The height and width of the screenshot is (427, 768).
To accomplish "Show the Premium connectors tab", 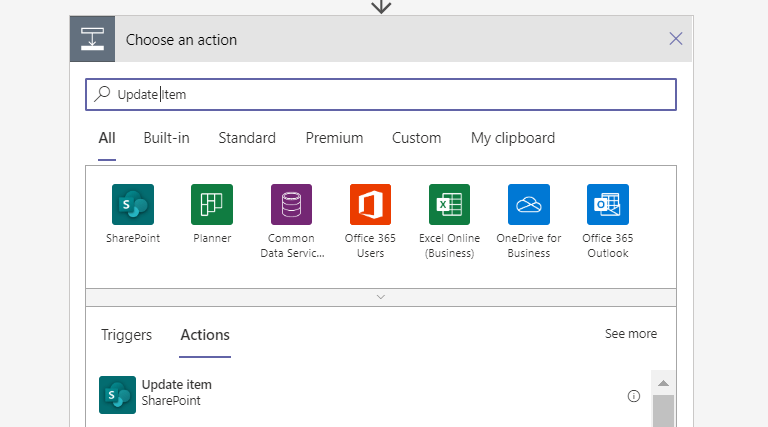I will (x=334, y=138).
